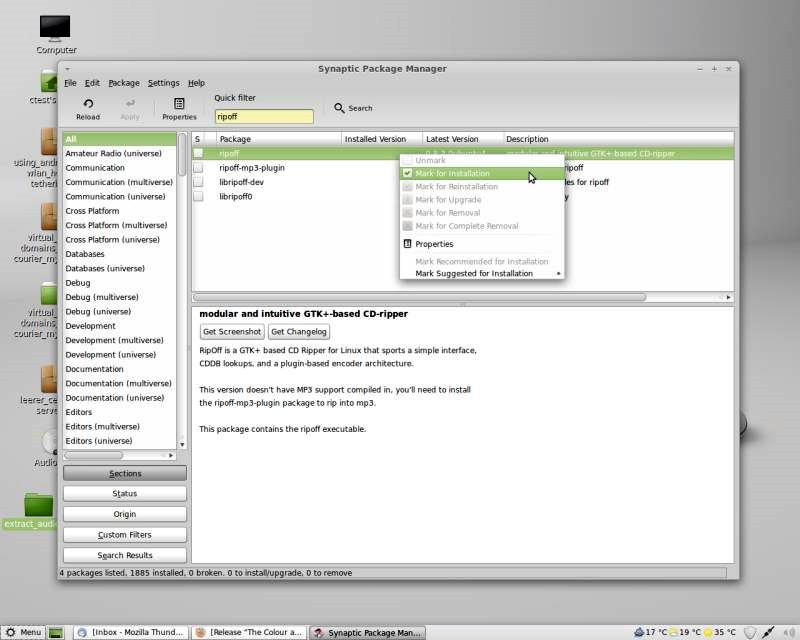Select Debug (universe) category
Screen dimensions: 800x640
pos(119,311)
